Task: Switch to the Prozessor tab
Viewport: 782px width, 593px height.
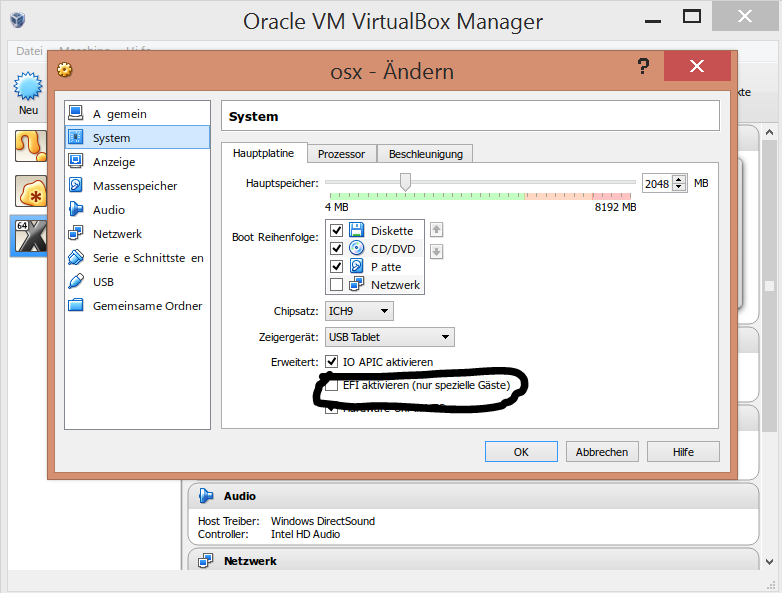Action: tap(341, 154)
